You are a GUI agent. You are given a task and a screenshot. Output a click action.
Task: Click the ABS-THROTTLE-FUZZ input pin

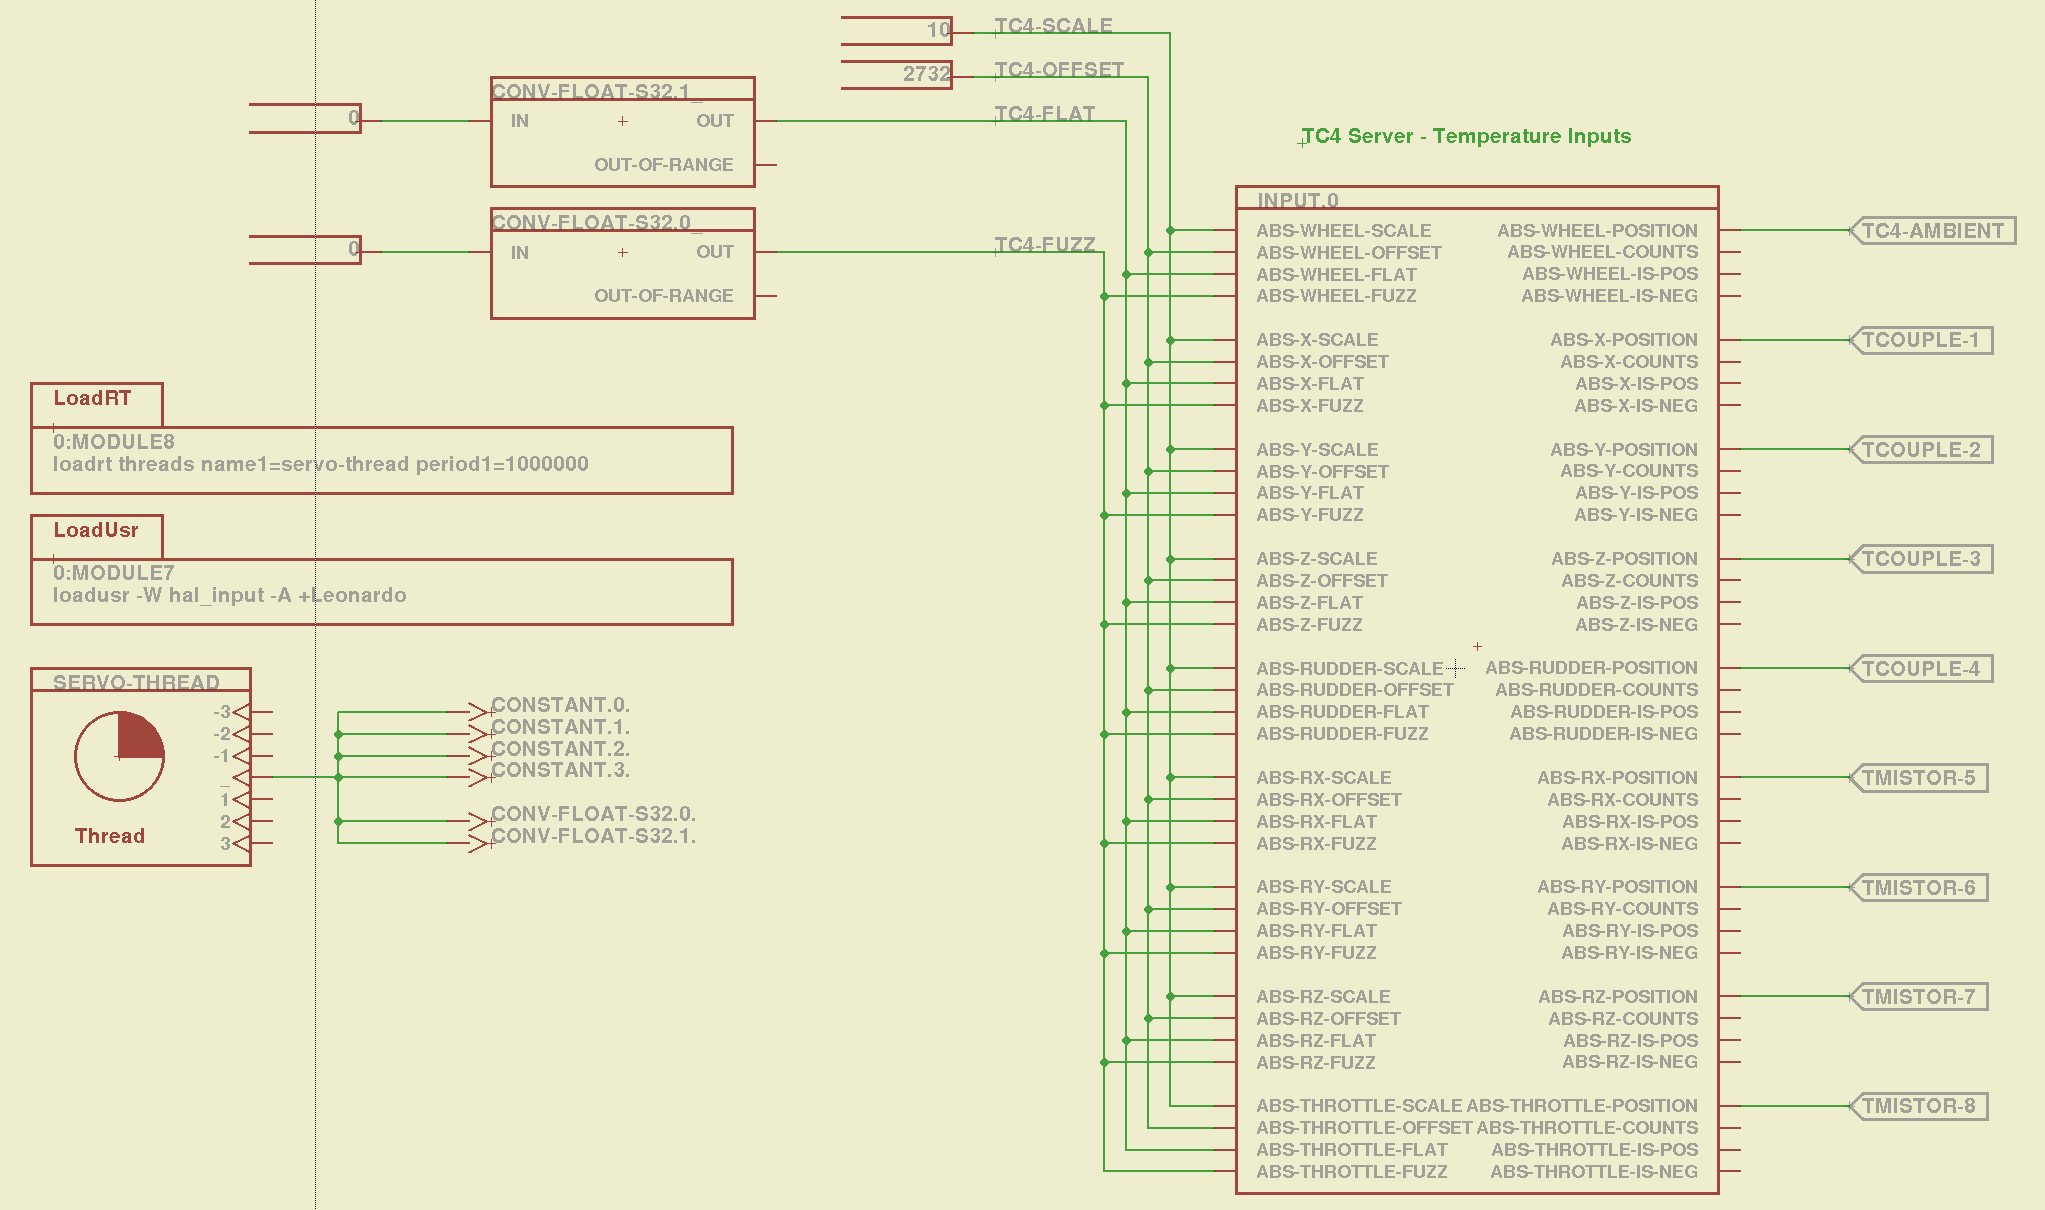1351,1172
